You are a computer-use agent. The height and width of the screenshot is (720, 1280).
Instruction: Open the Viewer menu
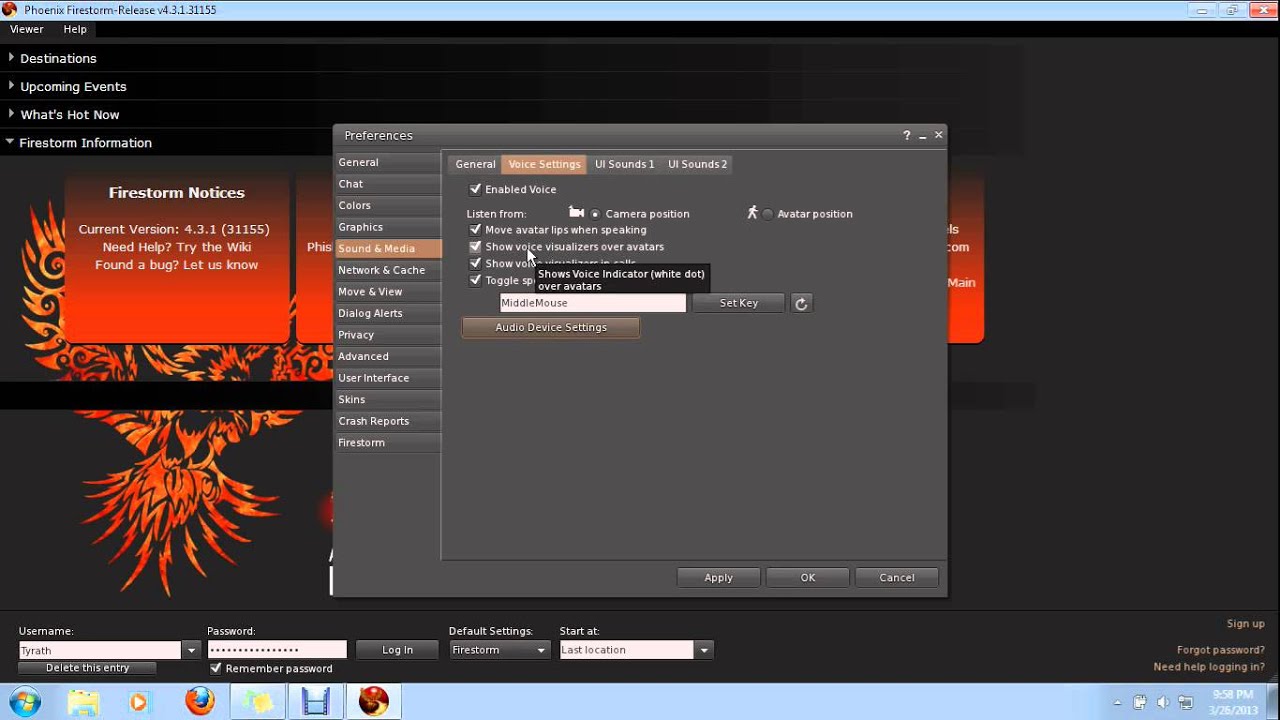click(x=27, y=29)
